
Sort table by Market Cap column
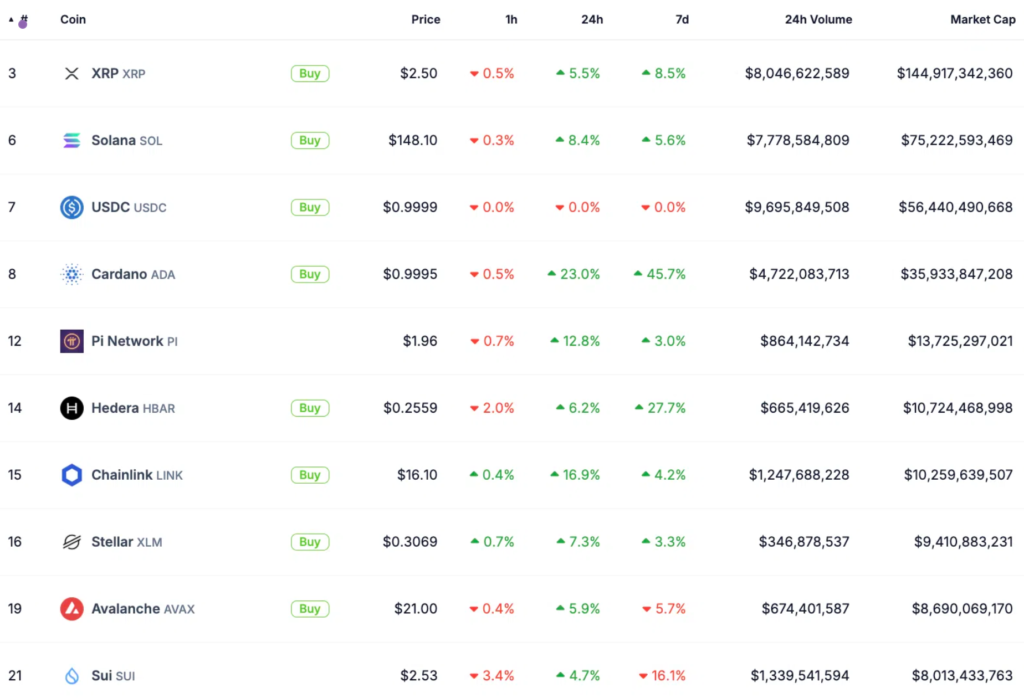982,20
